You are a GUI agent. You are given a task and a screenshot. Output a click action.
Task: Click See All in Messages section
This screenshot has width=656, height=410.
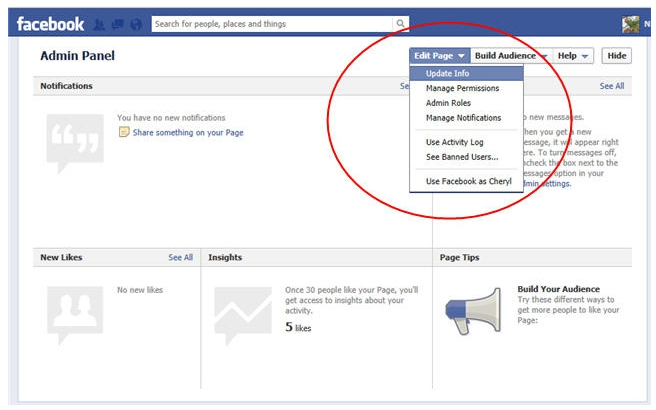(x=612, y=86)
